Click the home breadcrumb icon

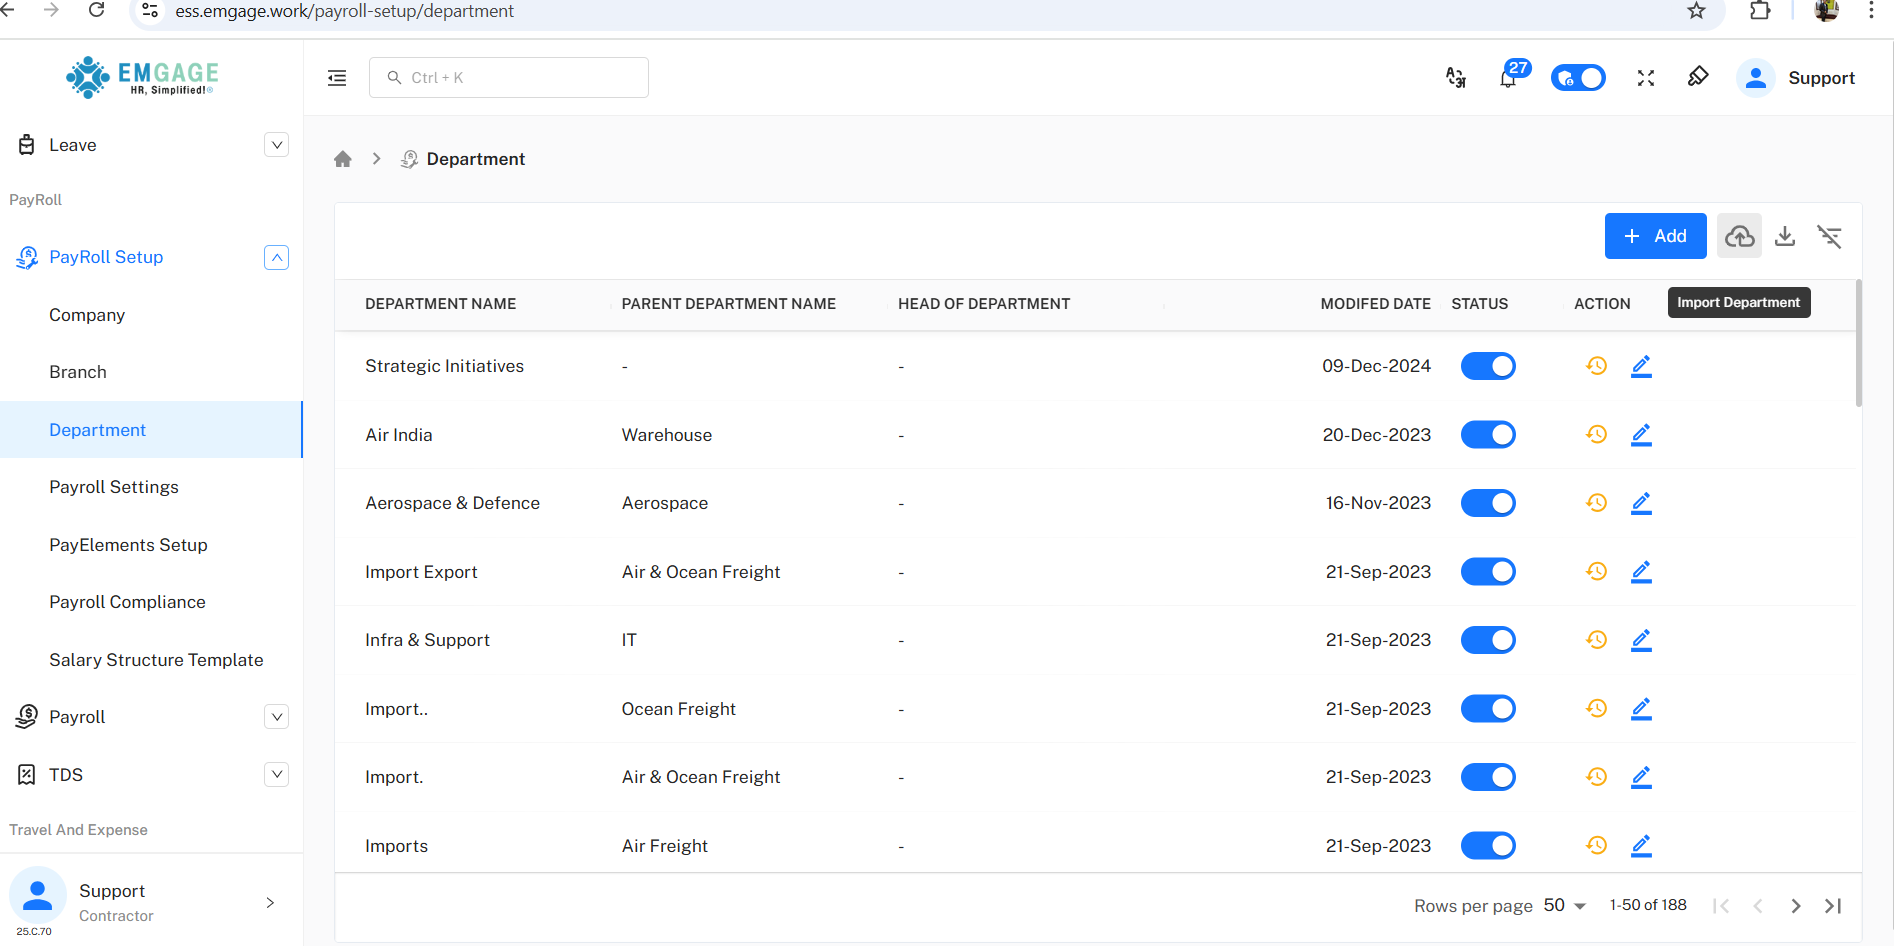tap(343, 159)
